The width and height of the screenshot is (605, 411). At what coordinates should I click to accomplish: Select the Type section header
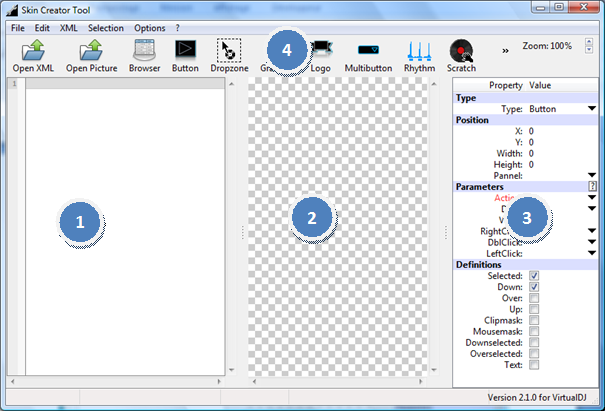click(526, 98)
